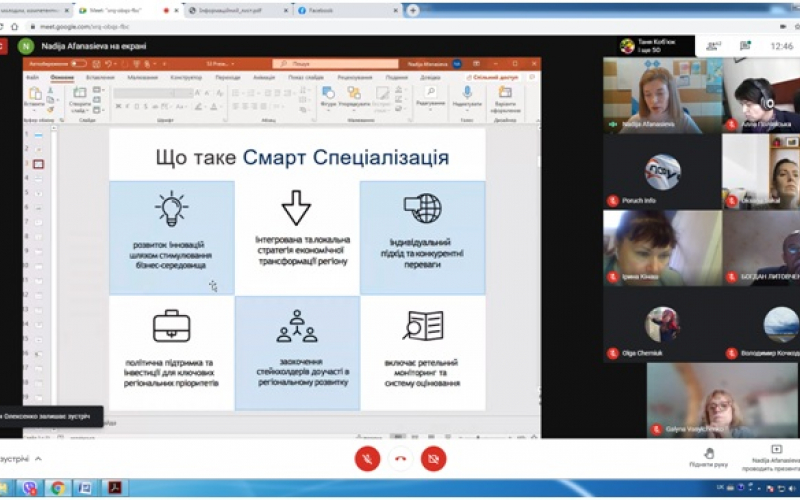Click the light bulb icon on slide
The width and height of the screenshot is (800, 500).
[x=171, y=209]
